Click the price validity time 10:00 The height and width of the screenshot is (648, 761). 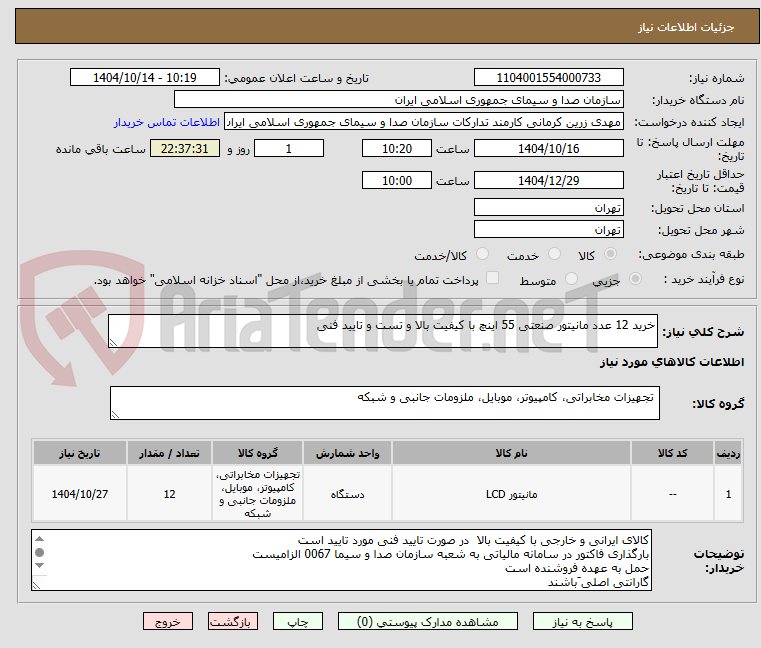click(397, 181)
